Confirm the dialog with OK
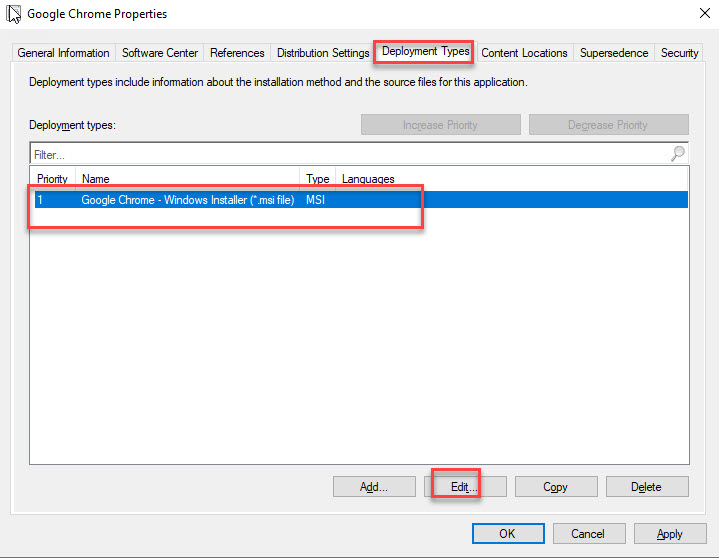Image resolution: width=719 pixels, height=560 pixels. [x=507, y=534]
